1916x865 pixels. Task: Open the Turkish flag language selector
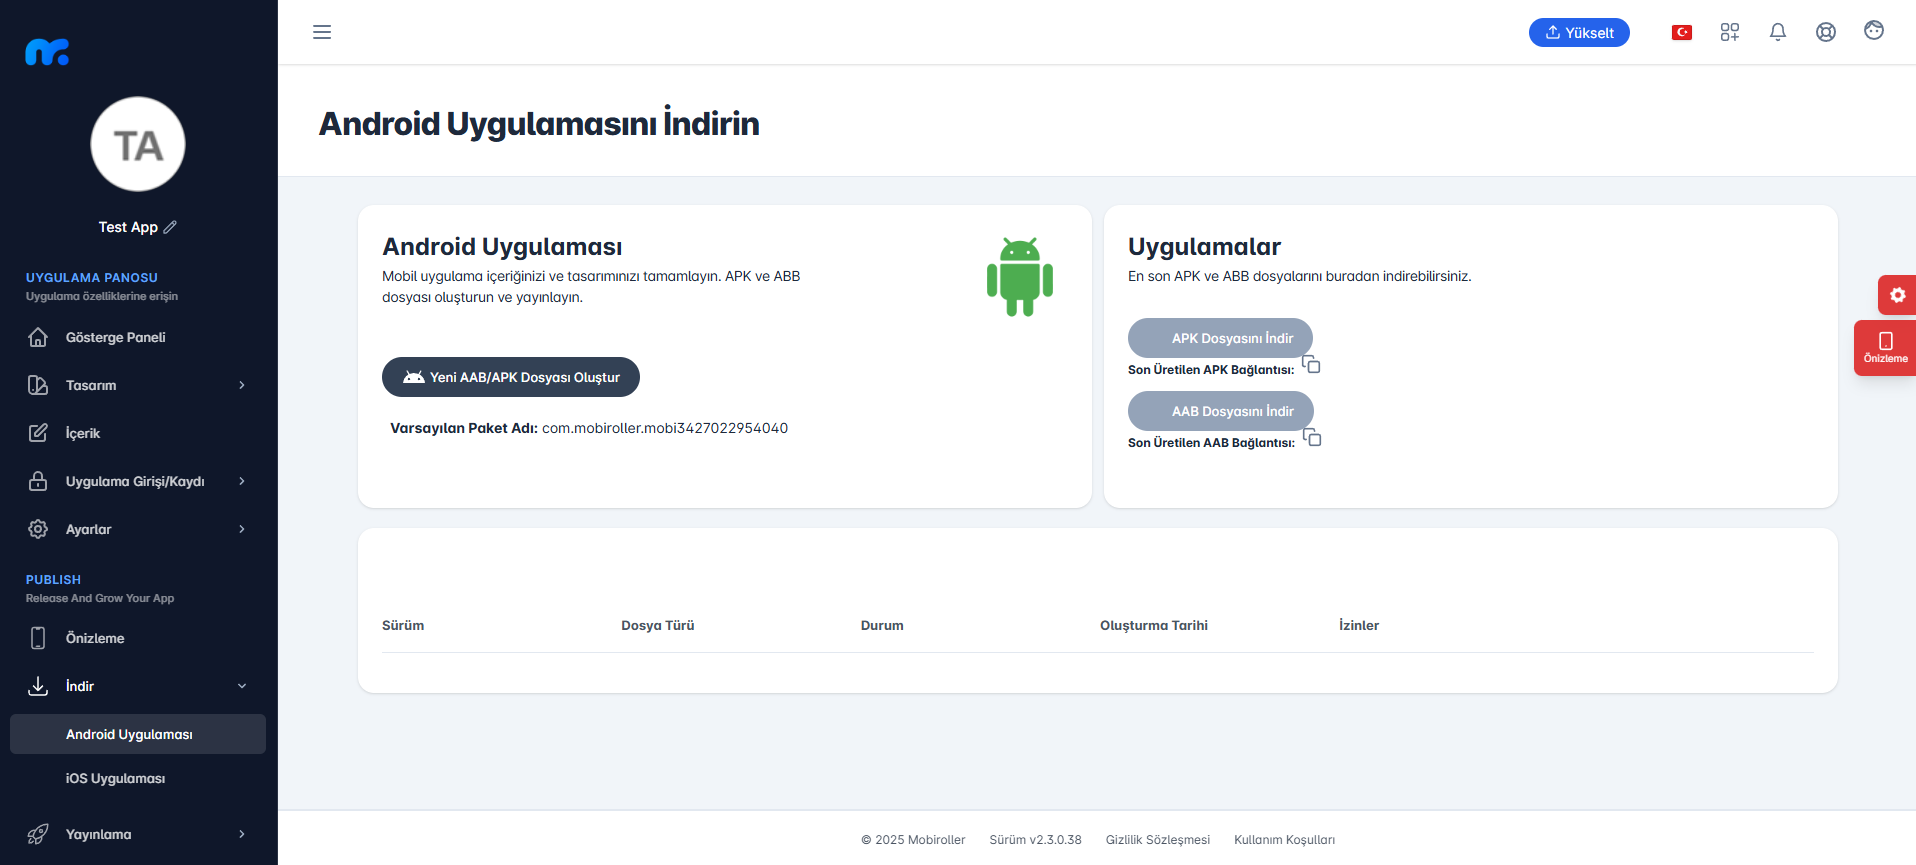coord(1682,33)
